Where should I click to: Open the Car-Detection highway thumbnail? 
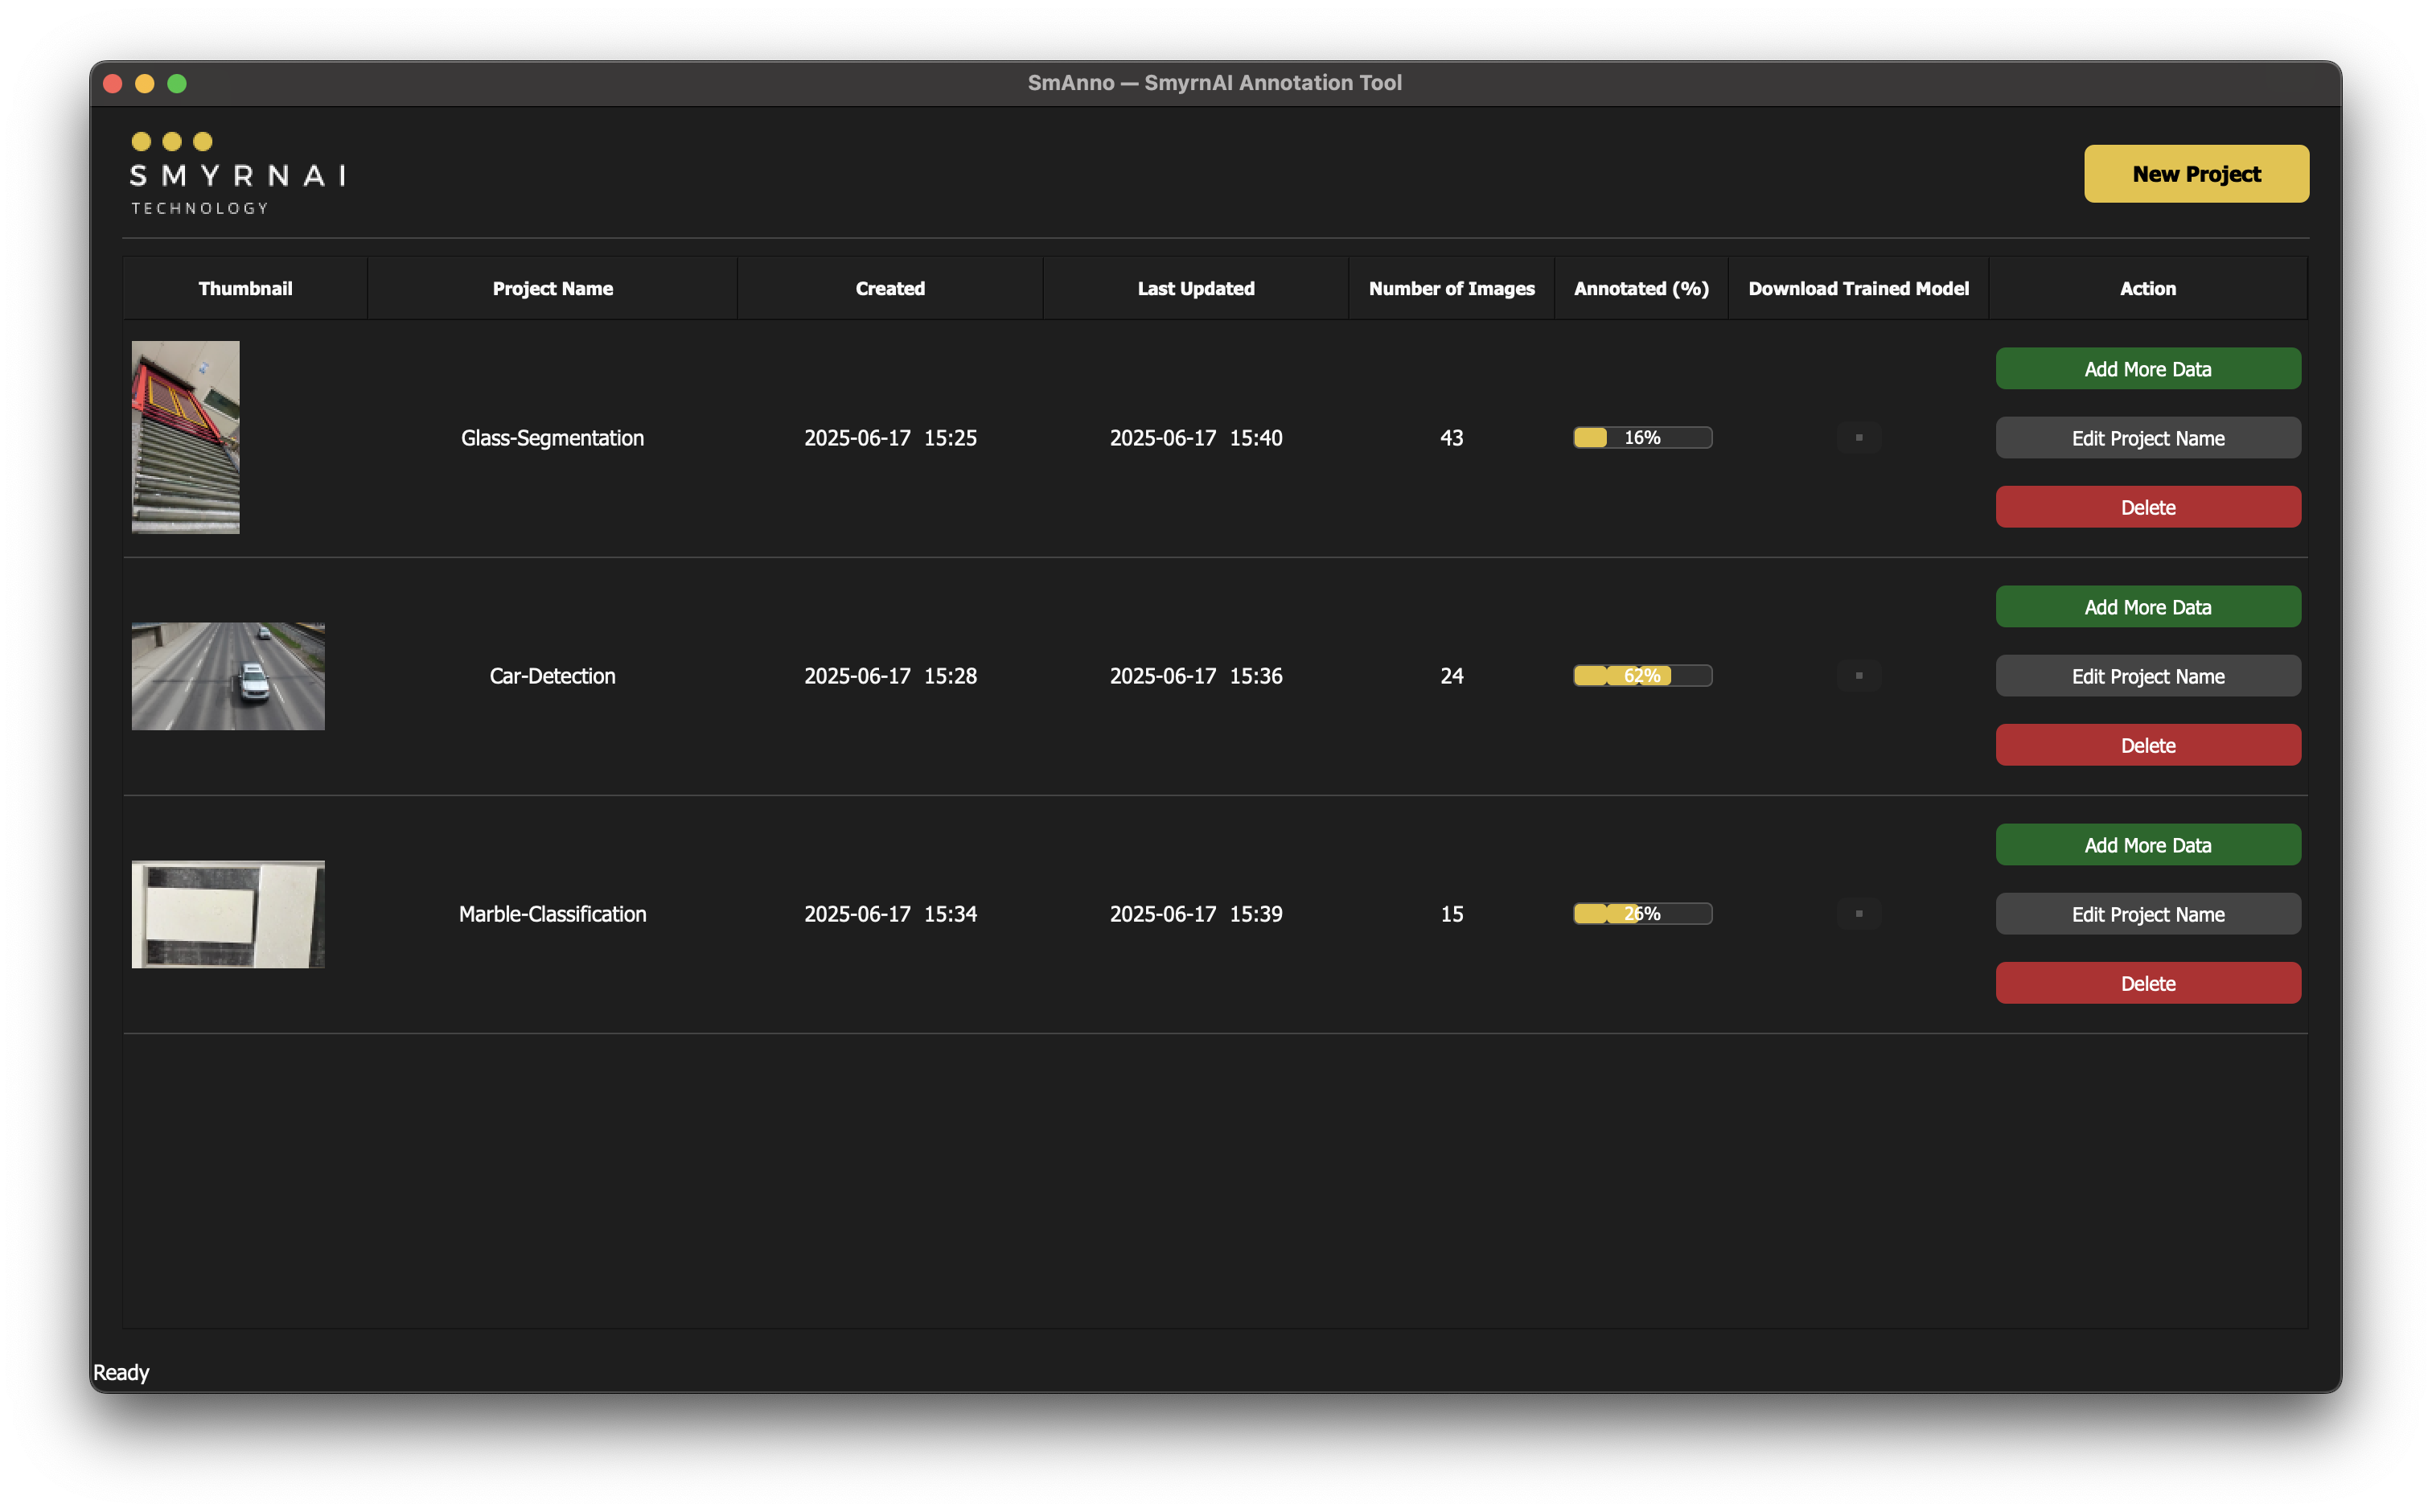click(x=228, y=675)
